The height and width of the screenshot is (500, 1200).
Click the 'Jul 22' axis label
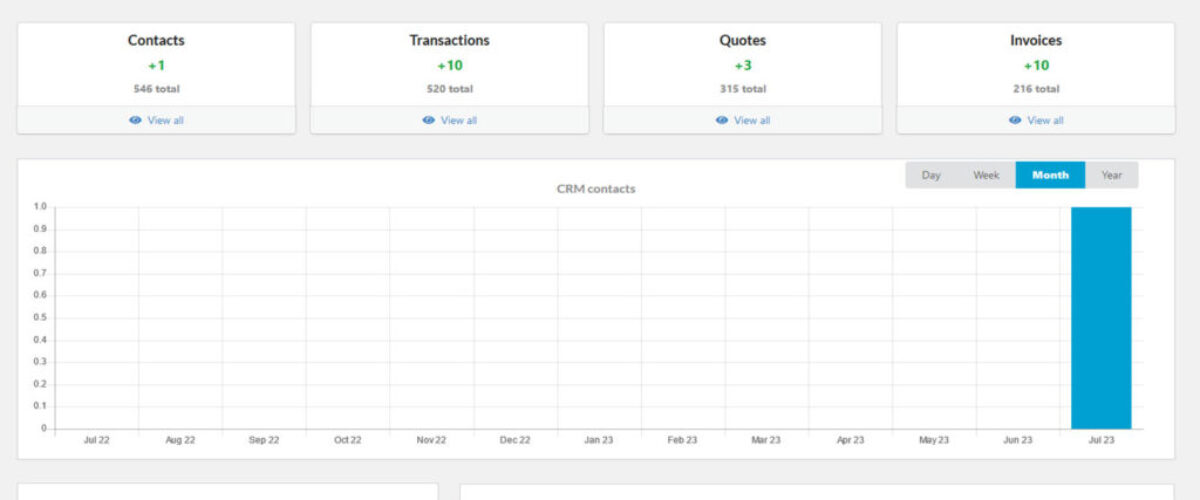[x=97, y=440]
